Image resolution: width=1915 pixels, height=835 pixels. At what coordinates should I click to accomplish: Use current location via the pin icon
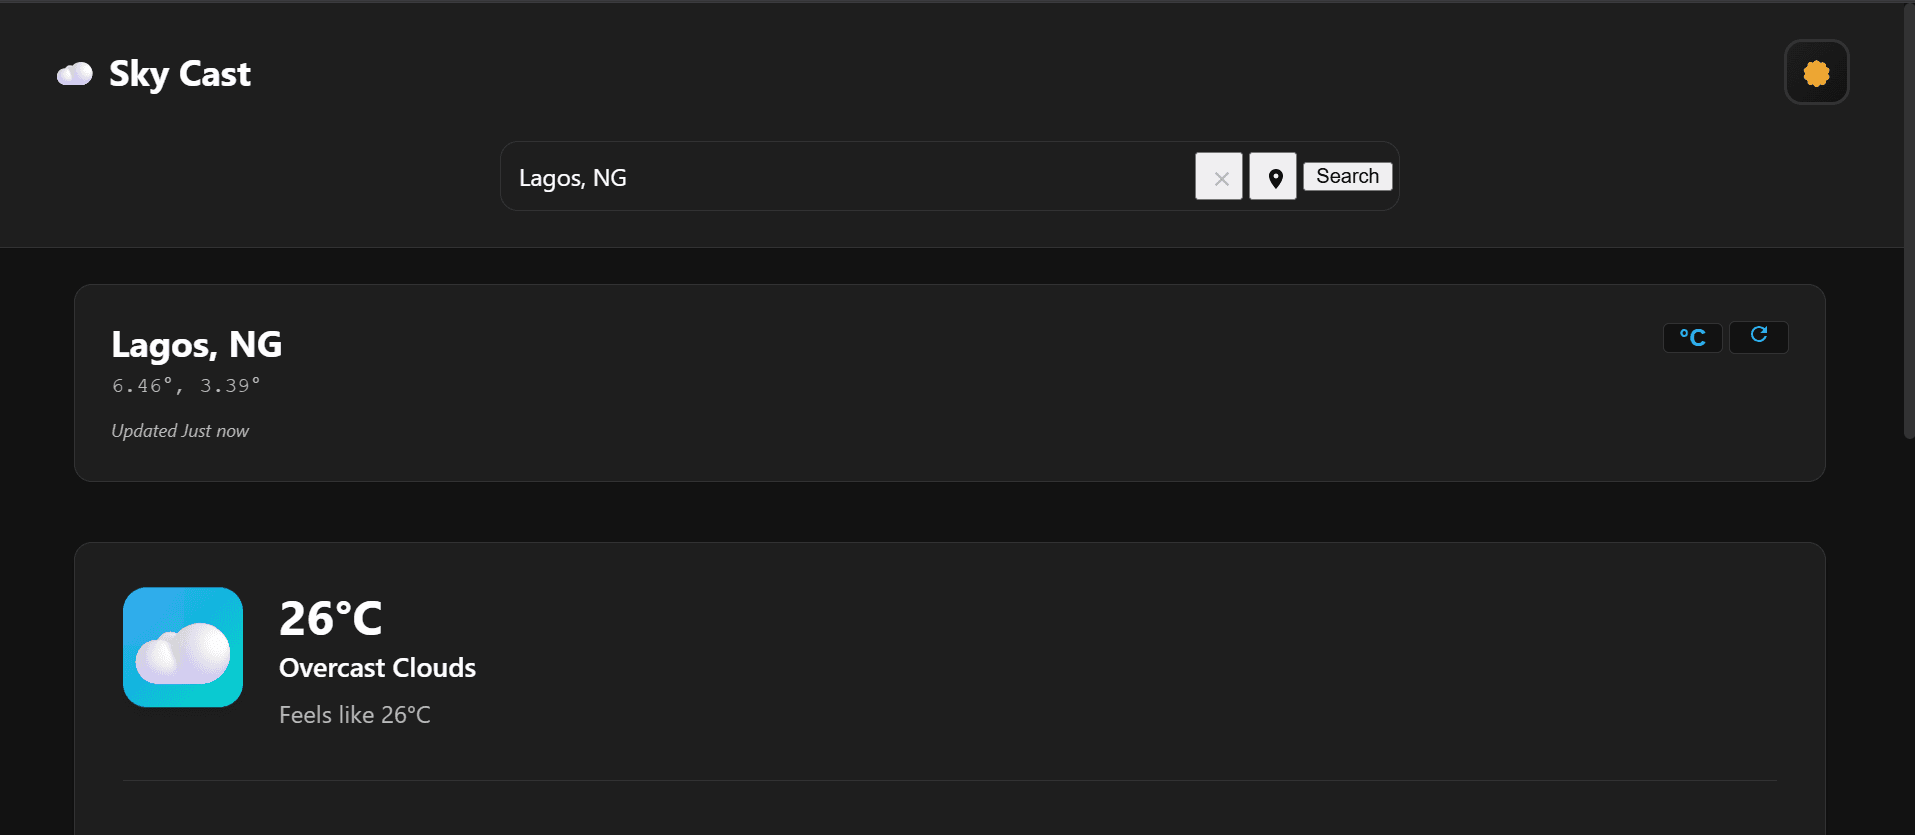pos(1273,177)
